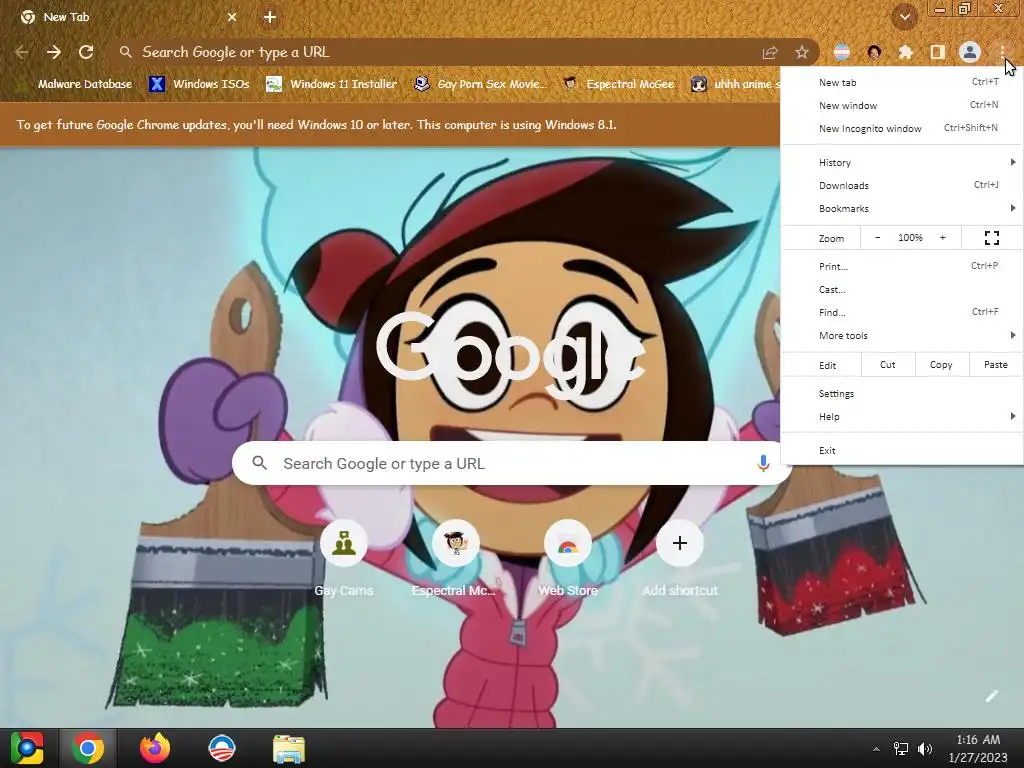Click the 100% zoom value
1024x768 pixels.
(x=910, y=238)
